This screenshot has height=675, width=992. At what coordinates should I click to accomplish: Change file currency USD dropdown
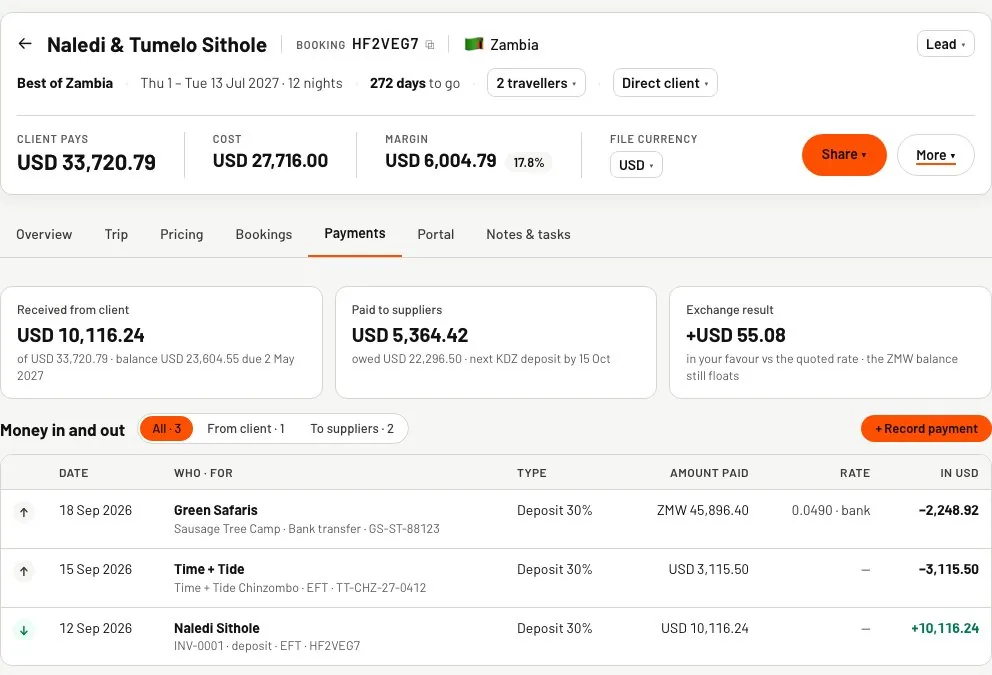pyautogui.click(x=636, y=165)
